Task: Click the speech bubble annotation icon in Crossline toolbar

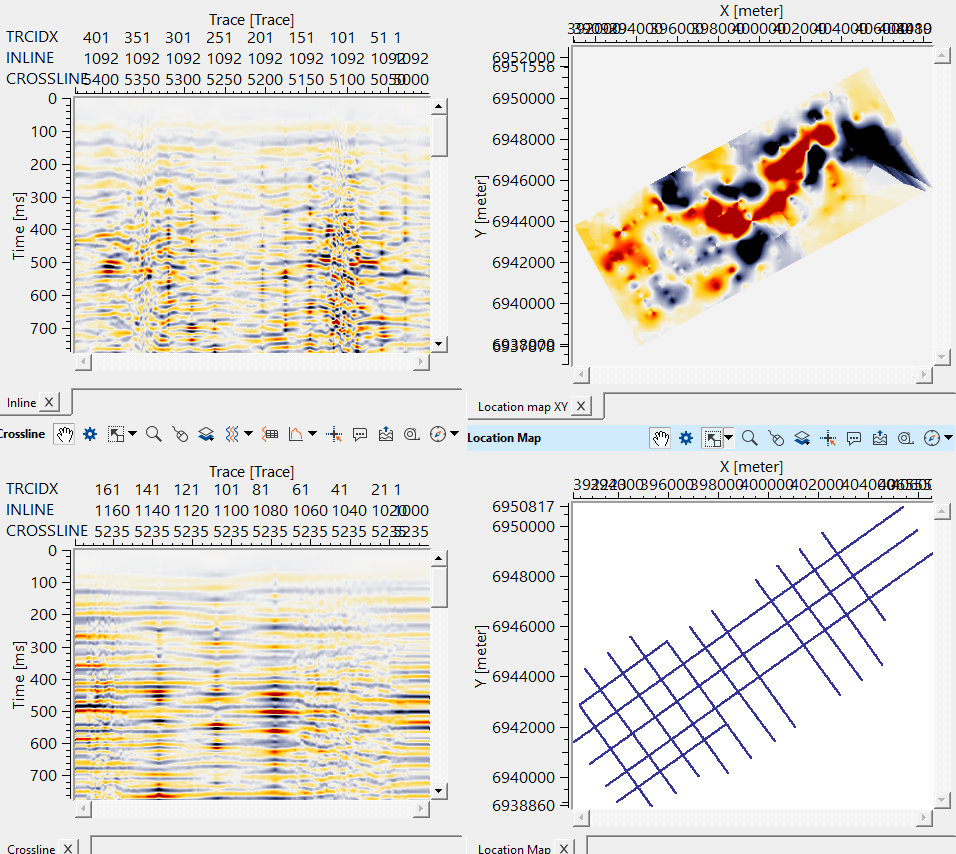Action: coord(360,434)
